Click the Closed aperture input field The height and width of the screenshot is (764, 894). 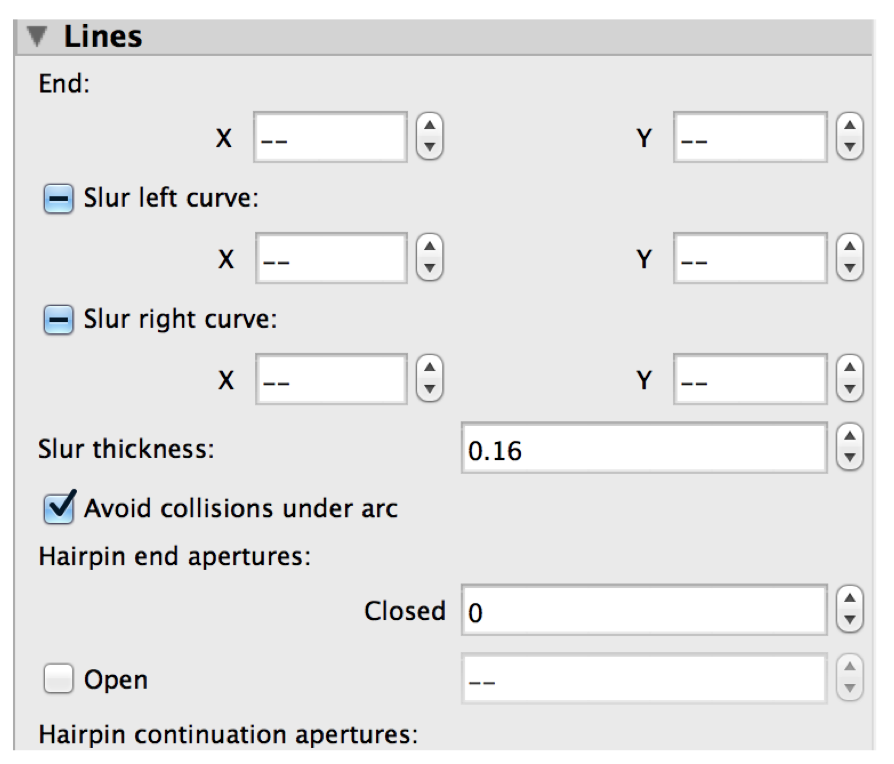coord(644,612)
